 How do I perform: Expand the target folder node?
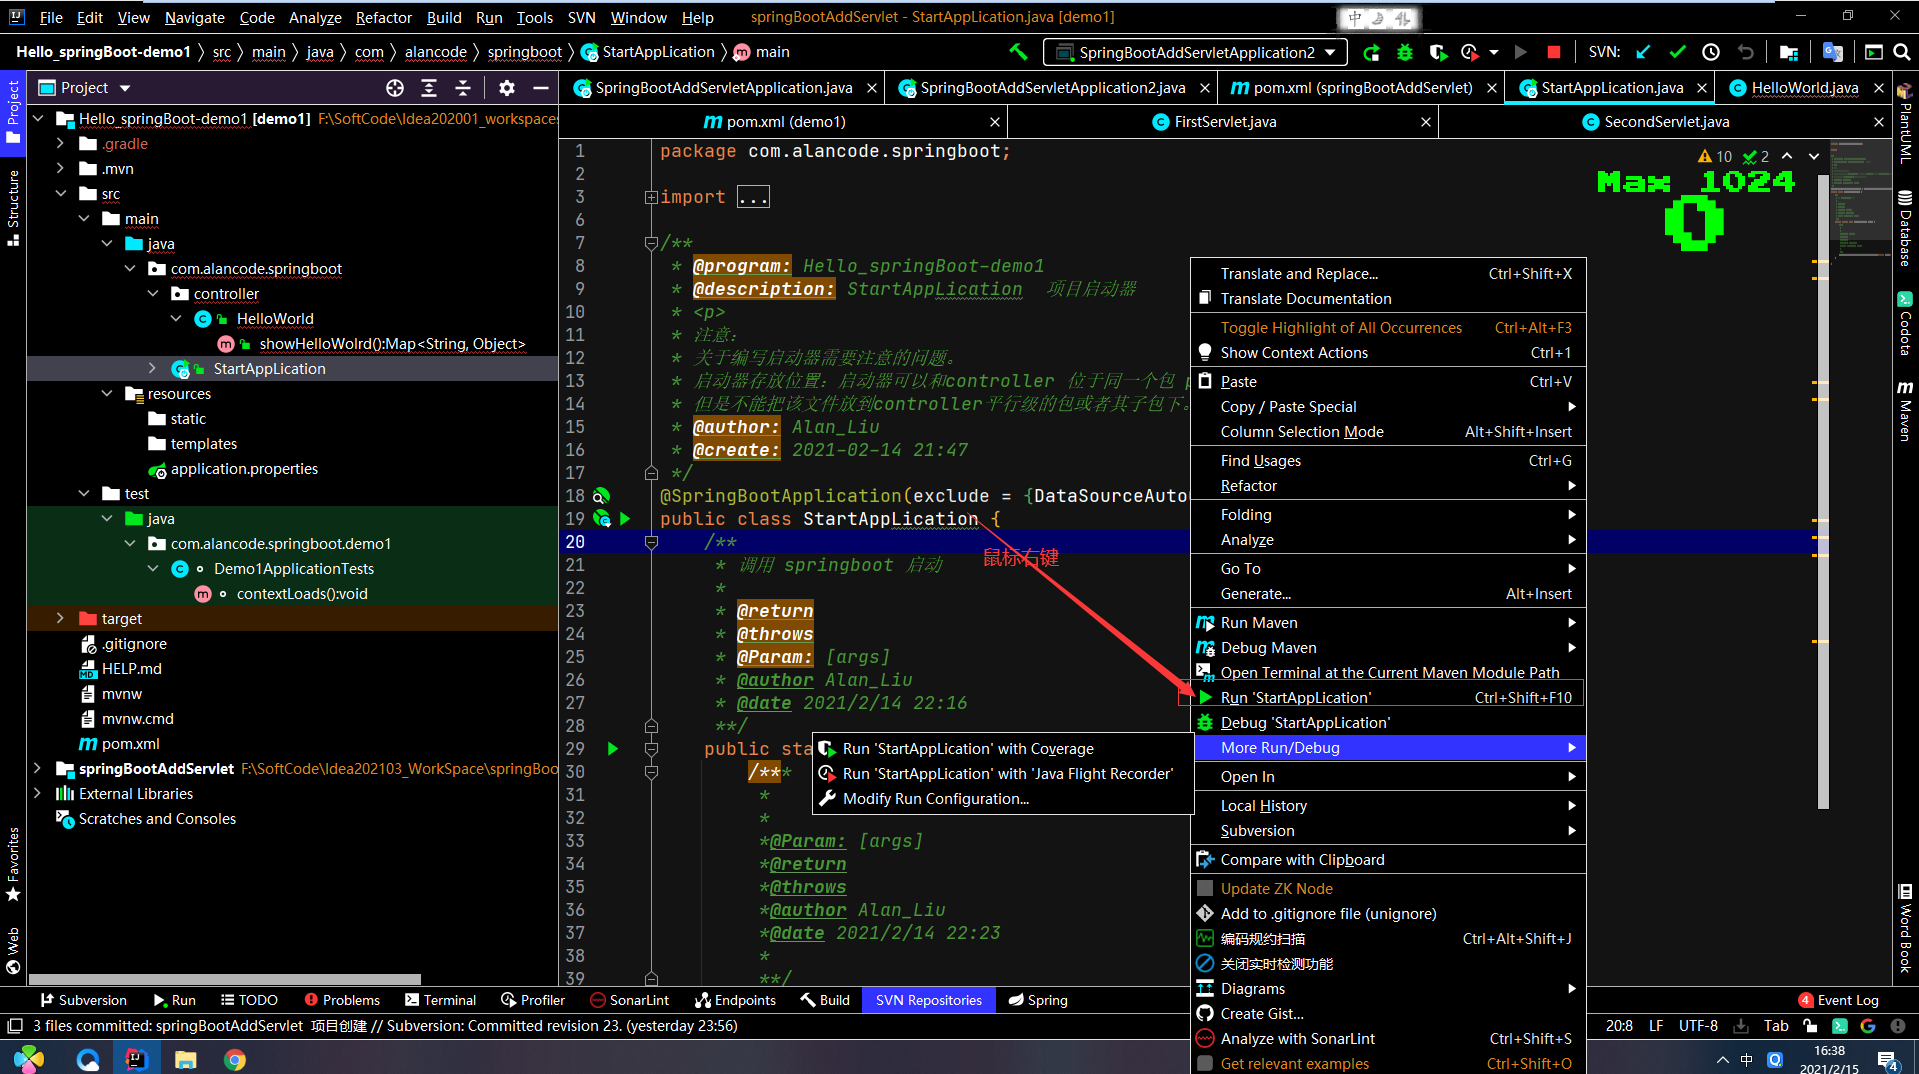(x=60, y=619)
